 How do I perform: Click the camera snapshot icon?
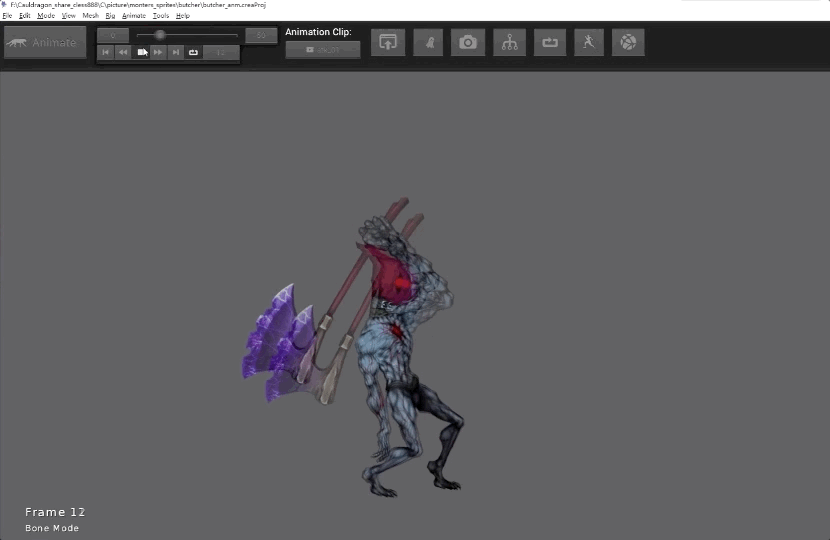(x=468, y=42)
